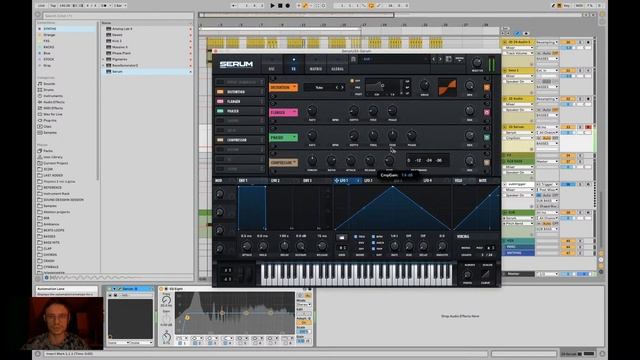Viewport: 640px width, 360px height.
Task: Click the Serum MASTER volume knob
Action: pyautogui.click(x=476, y=62)
